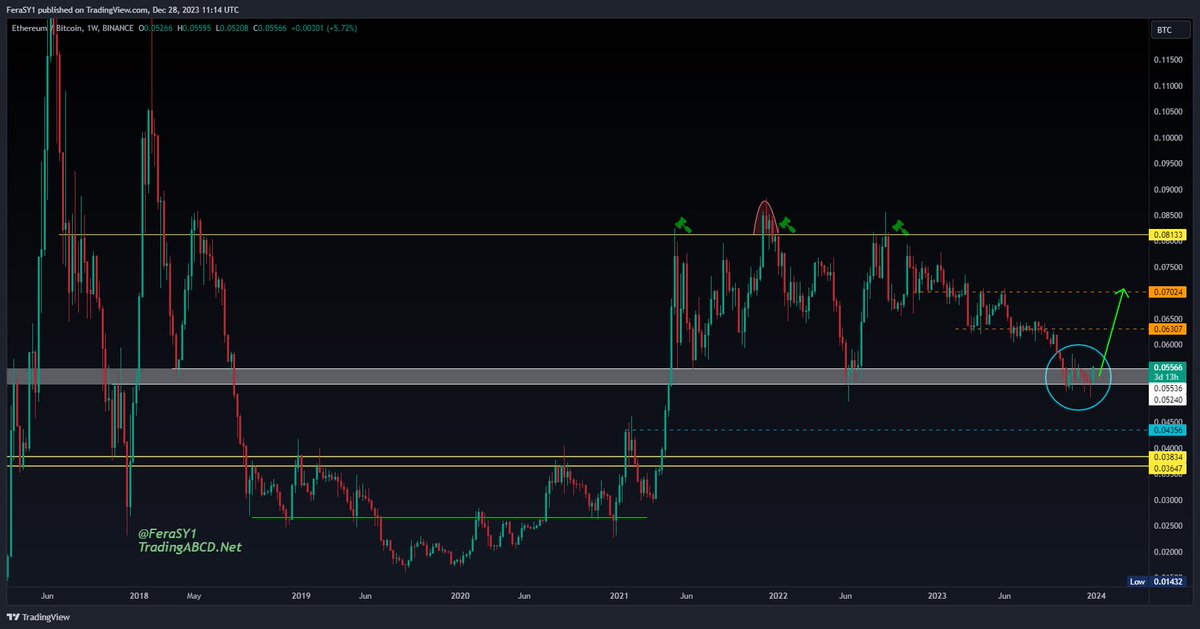Click the 0.02500 price scale tick
Viewport: 1200px width, 629px height.
[1169, 526]
